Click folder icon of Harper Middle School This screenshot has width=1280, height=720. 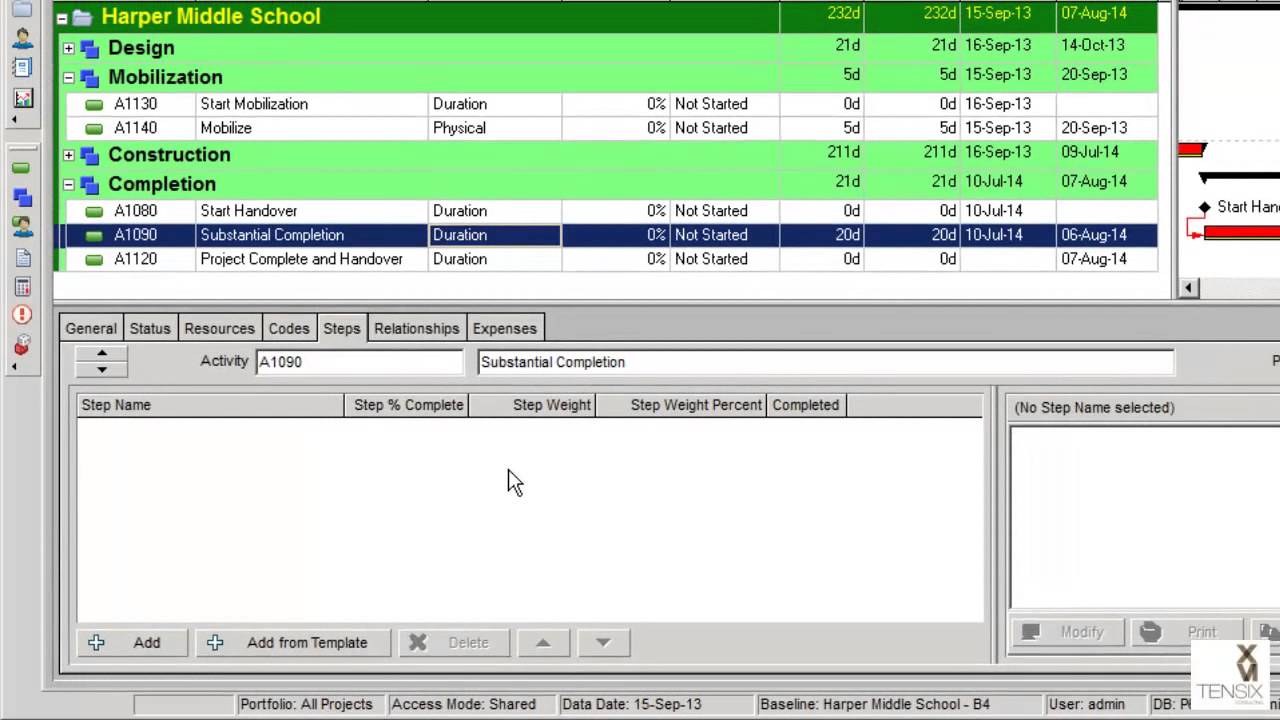(83, 17)
